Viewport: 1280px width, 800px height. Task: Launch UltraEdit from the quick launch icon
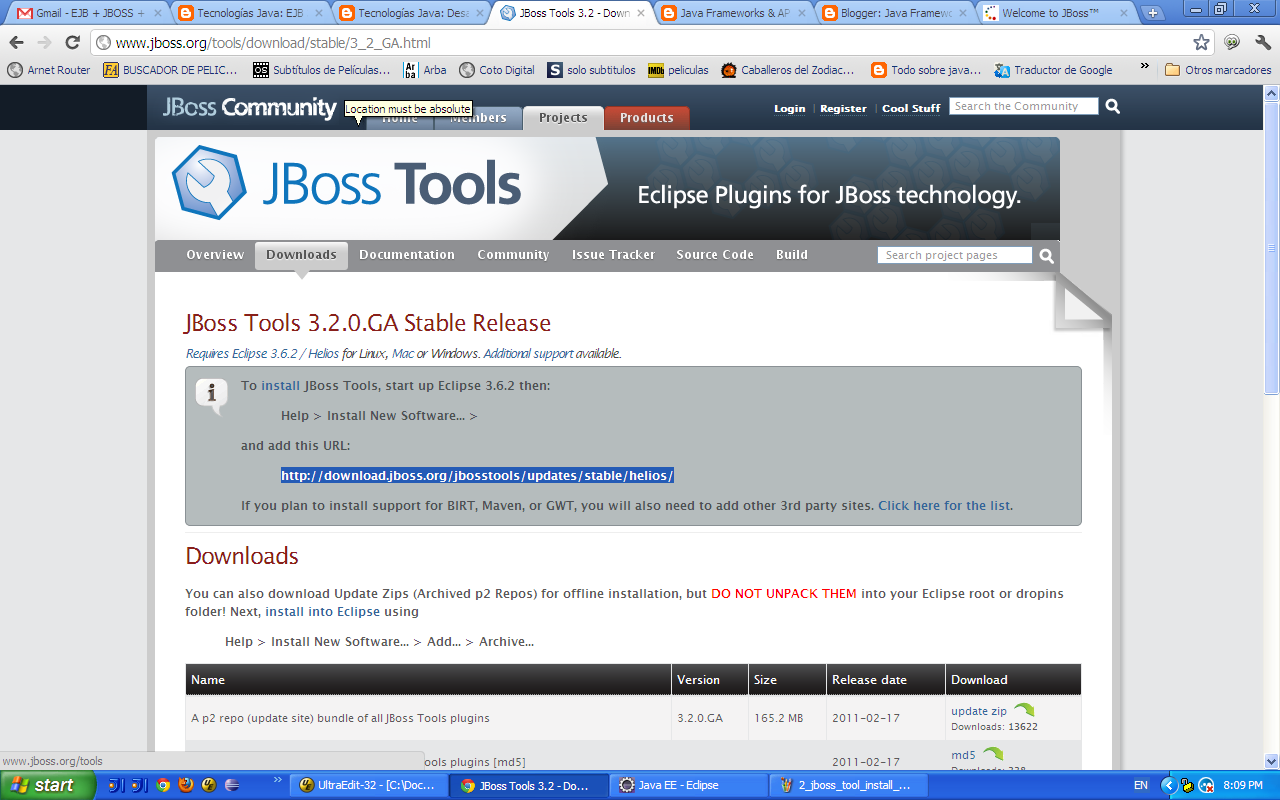click(209, 785)
